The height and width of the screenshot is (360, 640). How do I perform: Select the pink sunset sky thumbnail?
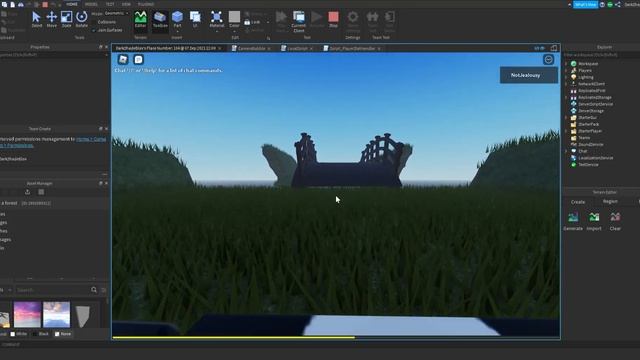[x=27, y=314]
